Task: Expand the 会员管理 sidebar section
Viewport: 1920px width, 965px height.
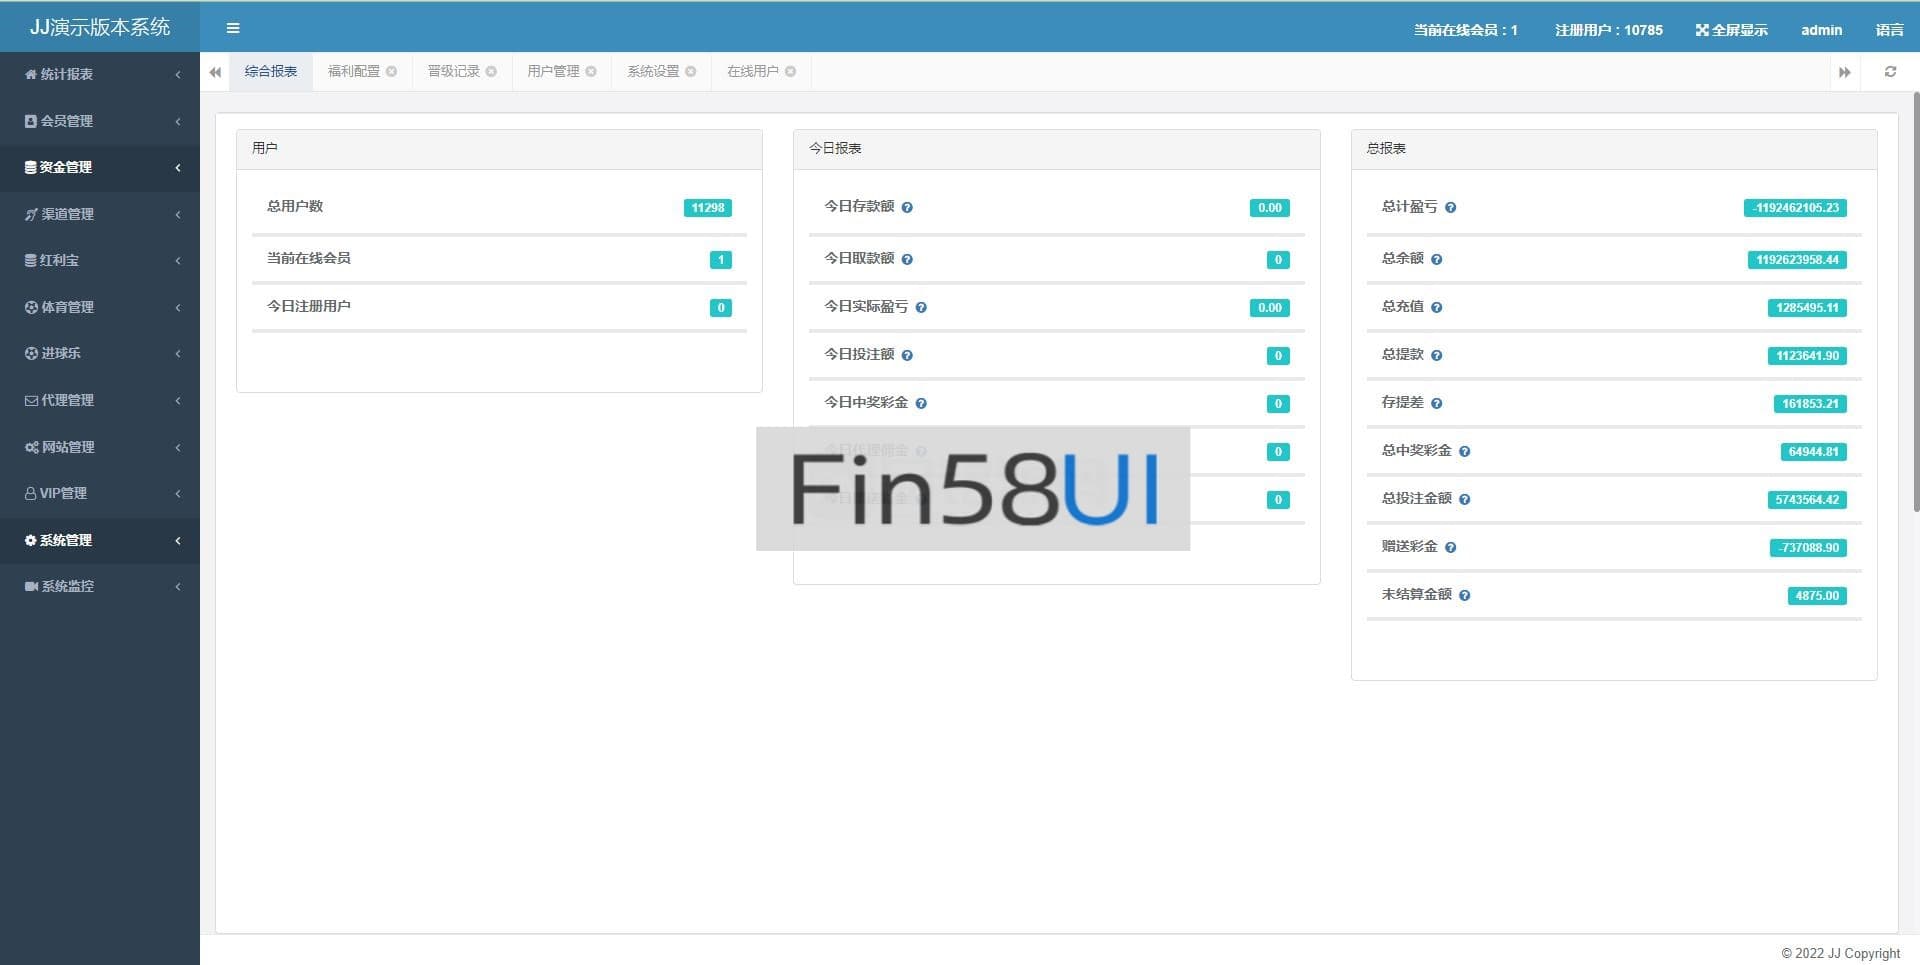Action: (100, 121)
